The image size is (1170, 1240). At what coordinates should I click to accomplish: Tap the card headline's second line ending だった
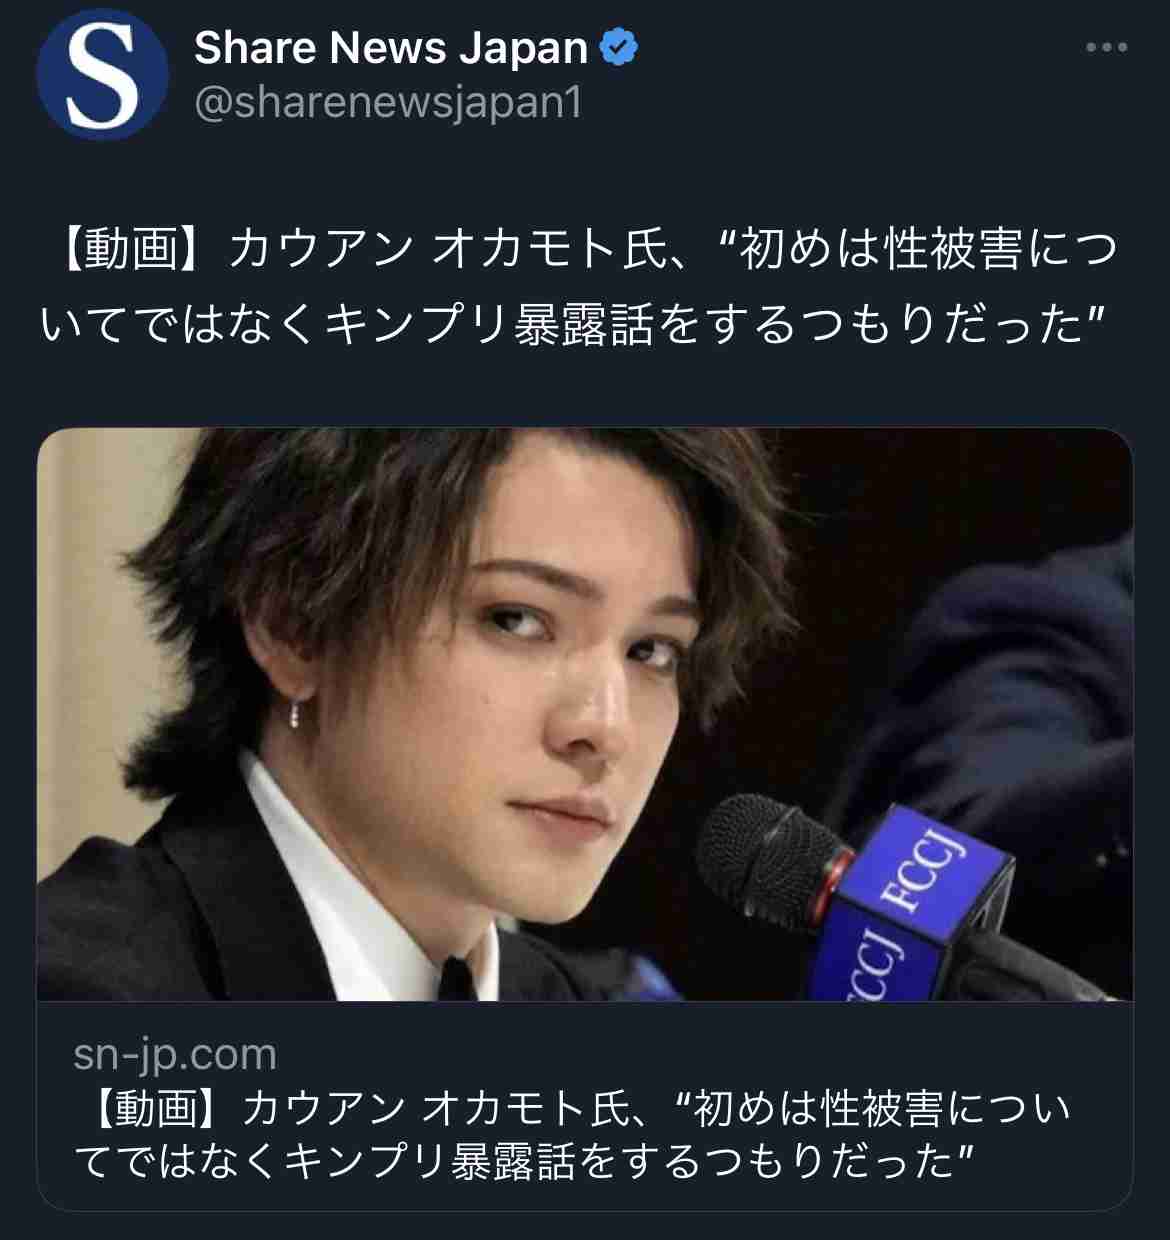click(x=524, y=1160)
